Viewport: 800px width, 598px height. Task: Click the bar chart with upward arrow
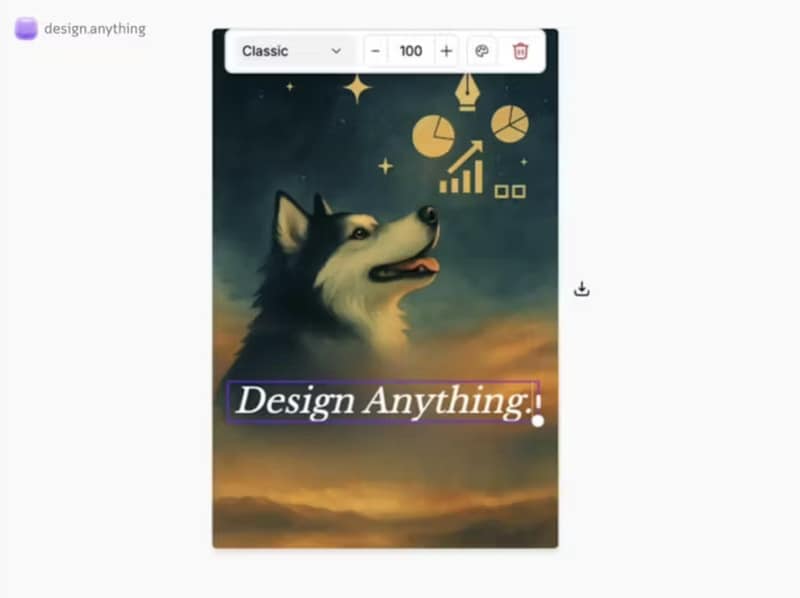coord(463,168)
